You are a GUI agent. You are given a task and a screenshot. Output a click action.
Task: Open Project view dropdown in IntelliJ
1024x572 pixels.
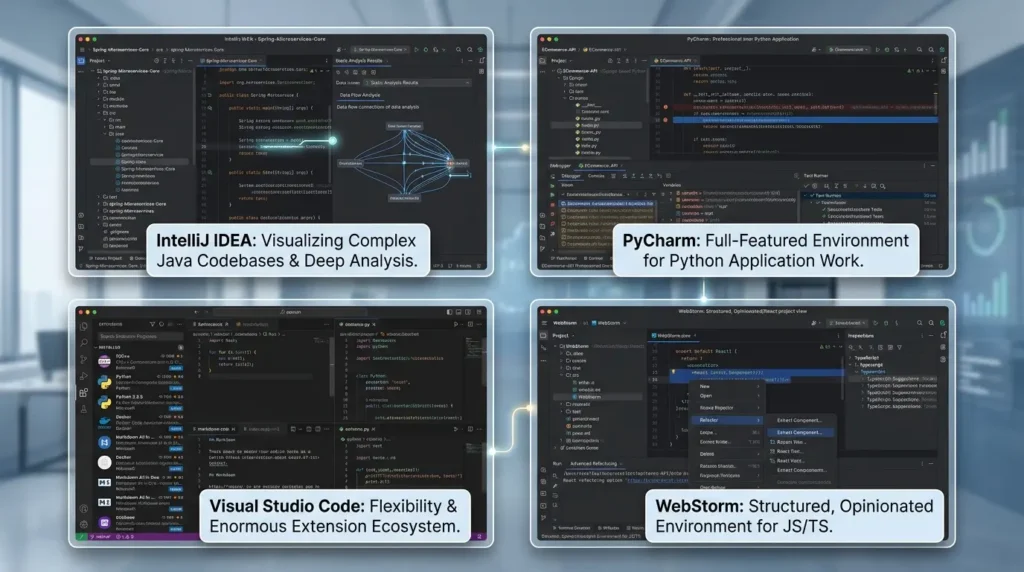(x=99, y=61)
